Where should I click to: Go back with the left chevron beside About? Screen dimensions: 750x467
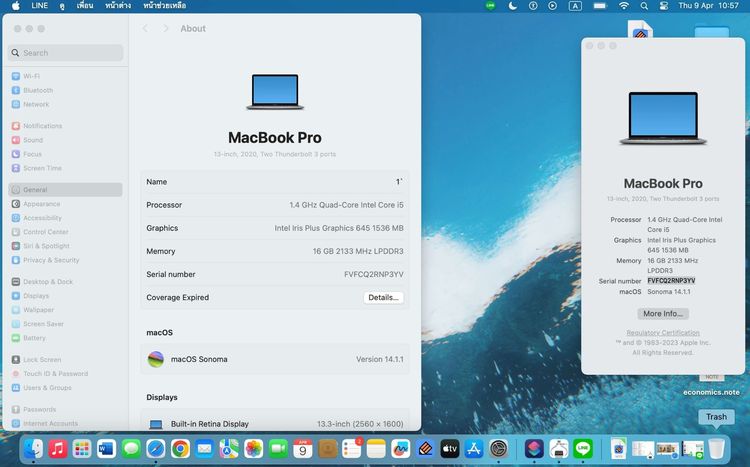[x=145, y=29]
